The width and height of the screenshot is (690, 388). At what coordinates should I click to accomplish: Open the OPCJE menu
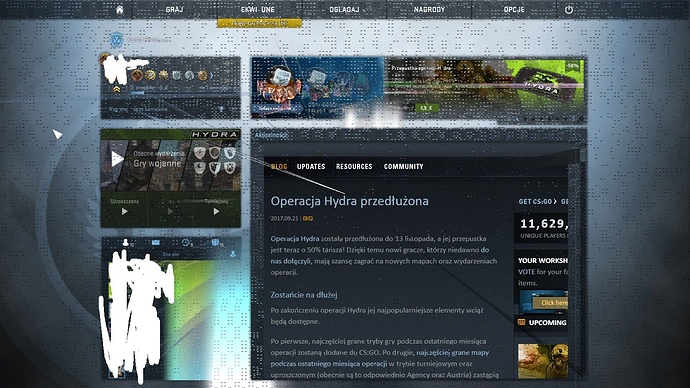(514, 9)
